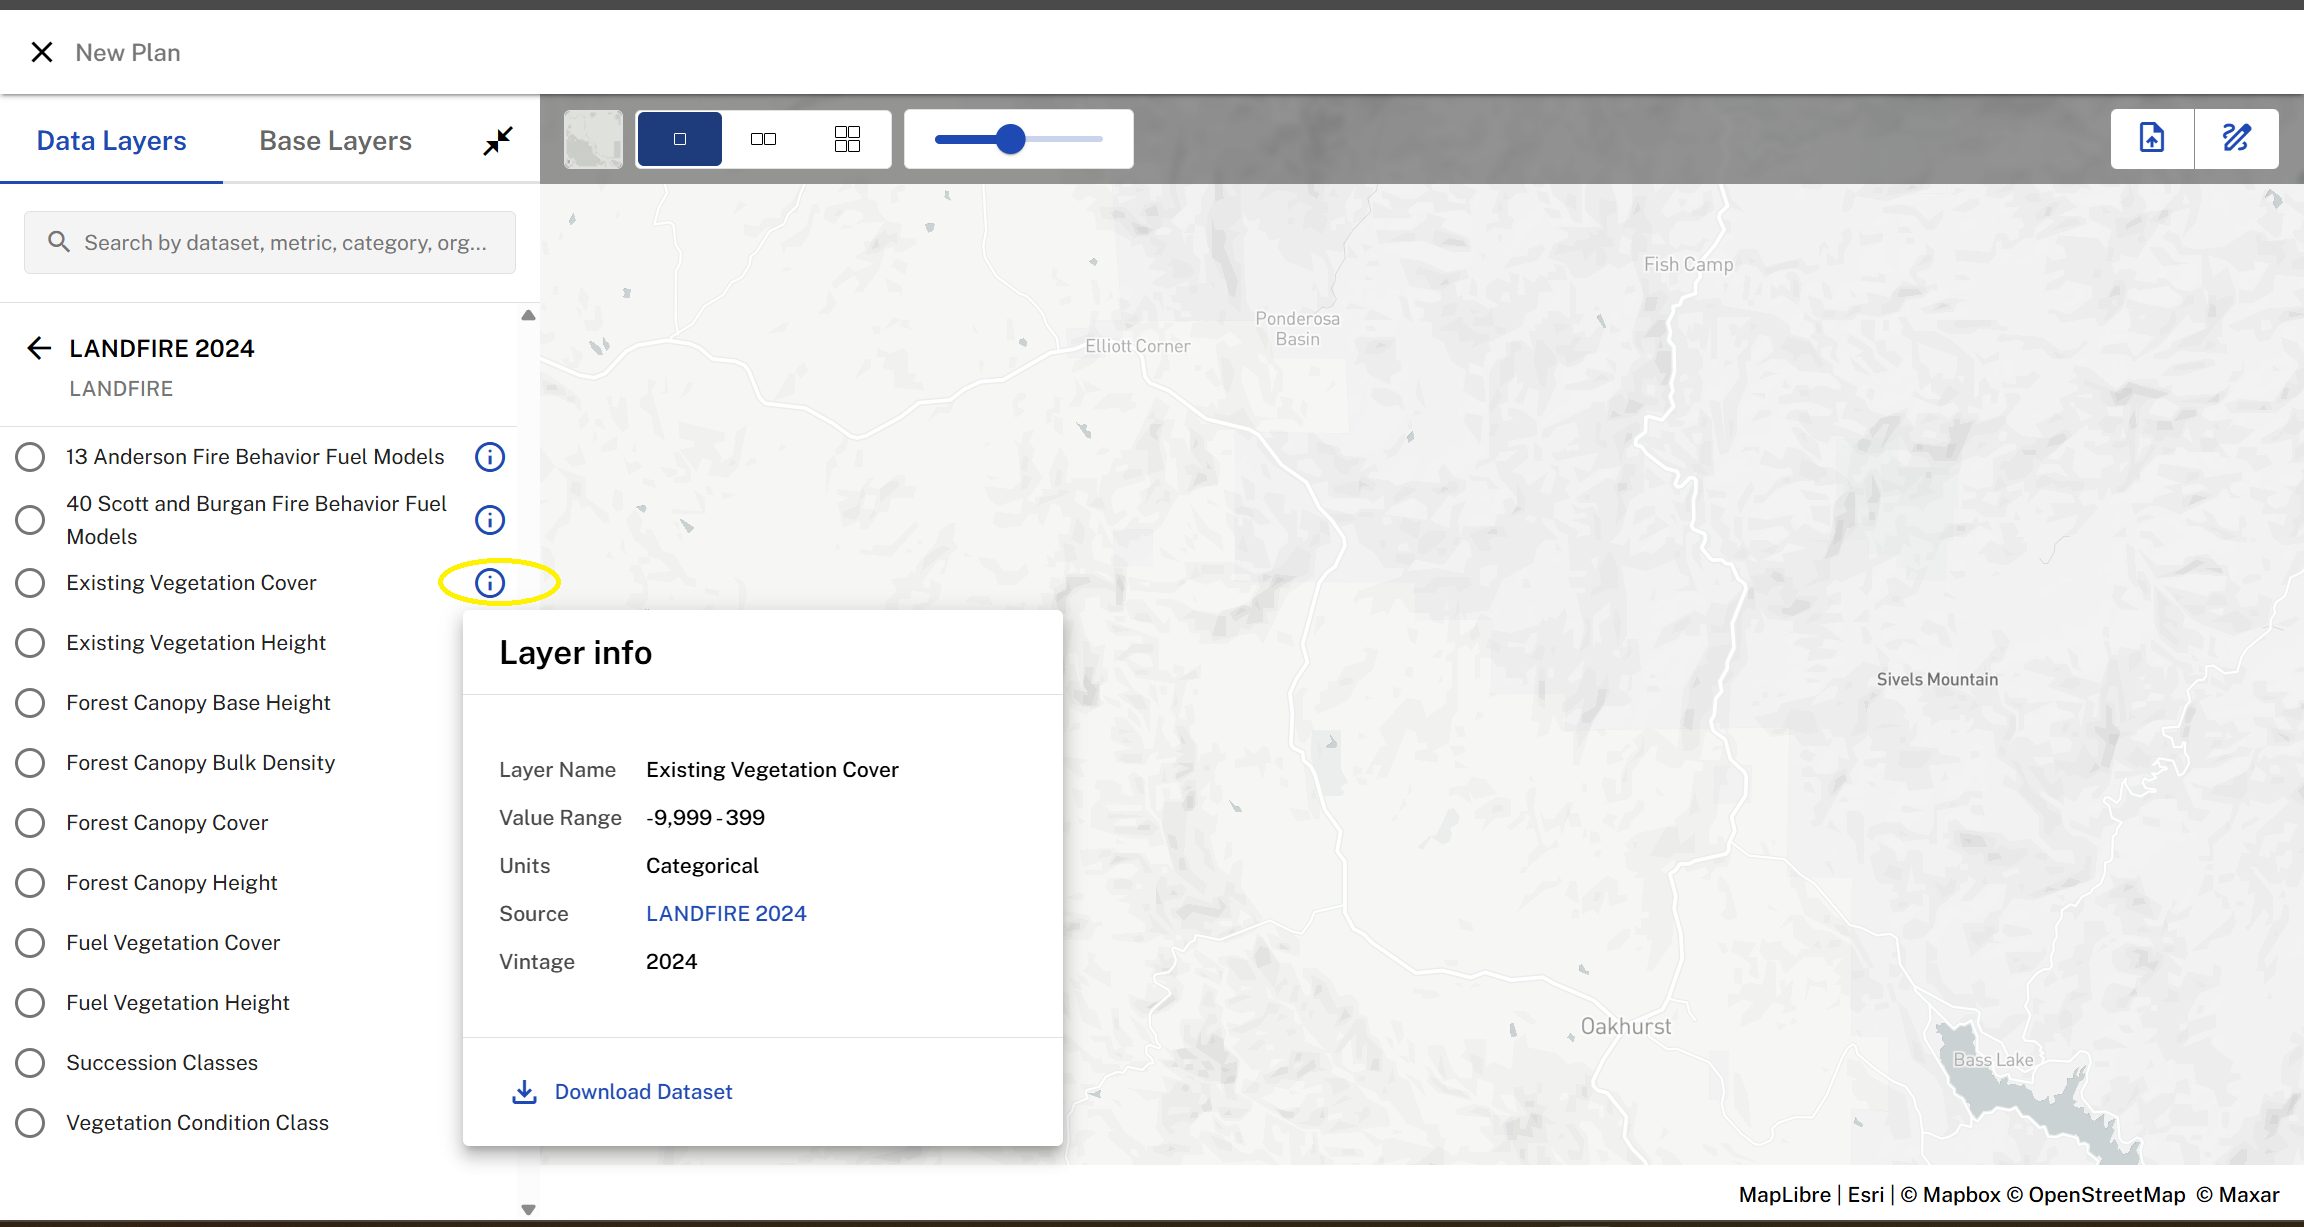Click the upload file icon

click(x=2152, y=138)
